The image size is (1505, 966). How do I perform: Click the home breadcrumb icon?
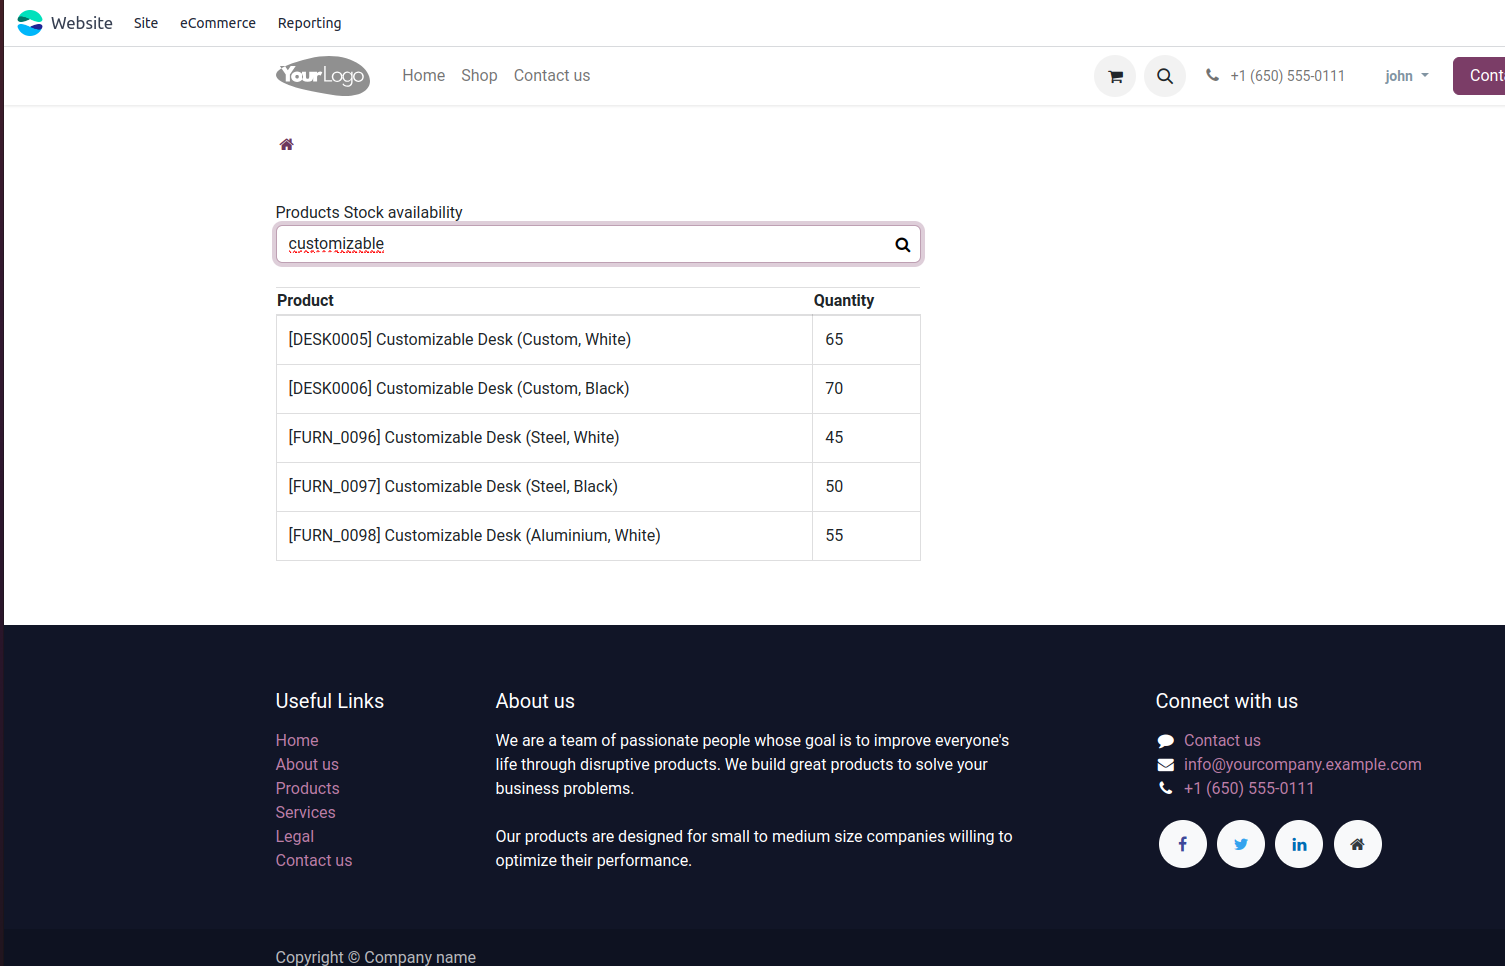[287, 144]
